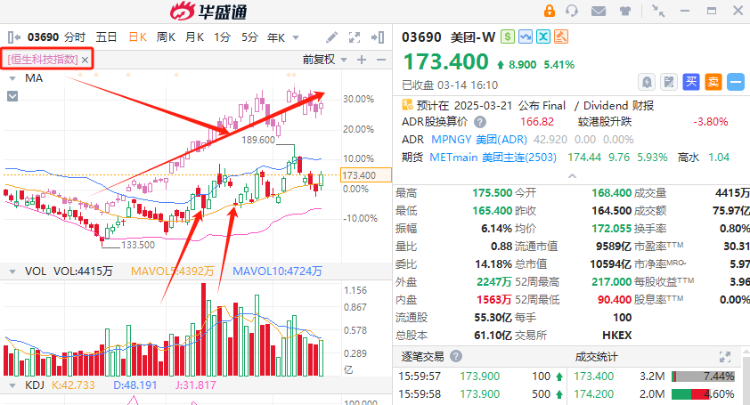The height and width of the screenshot is (405, 750).
Task: Click the blue trend line badge
Action: click(x=525, y=37)
